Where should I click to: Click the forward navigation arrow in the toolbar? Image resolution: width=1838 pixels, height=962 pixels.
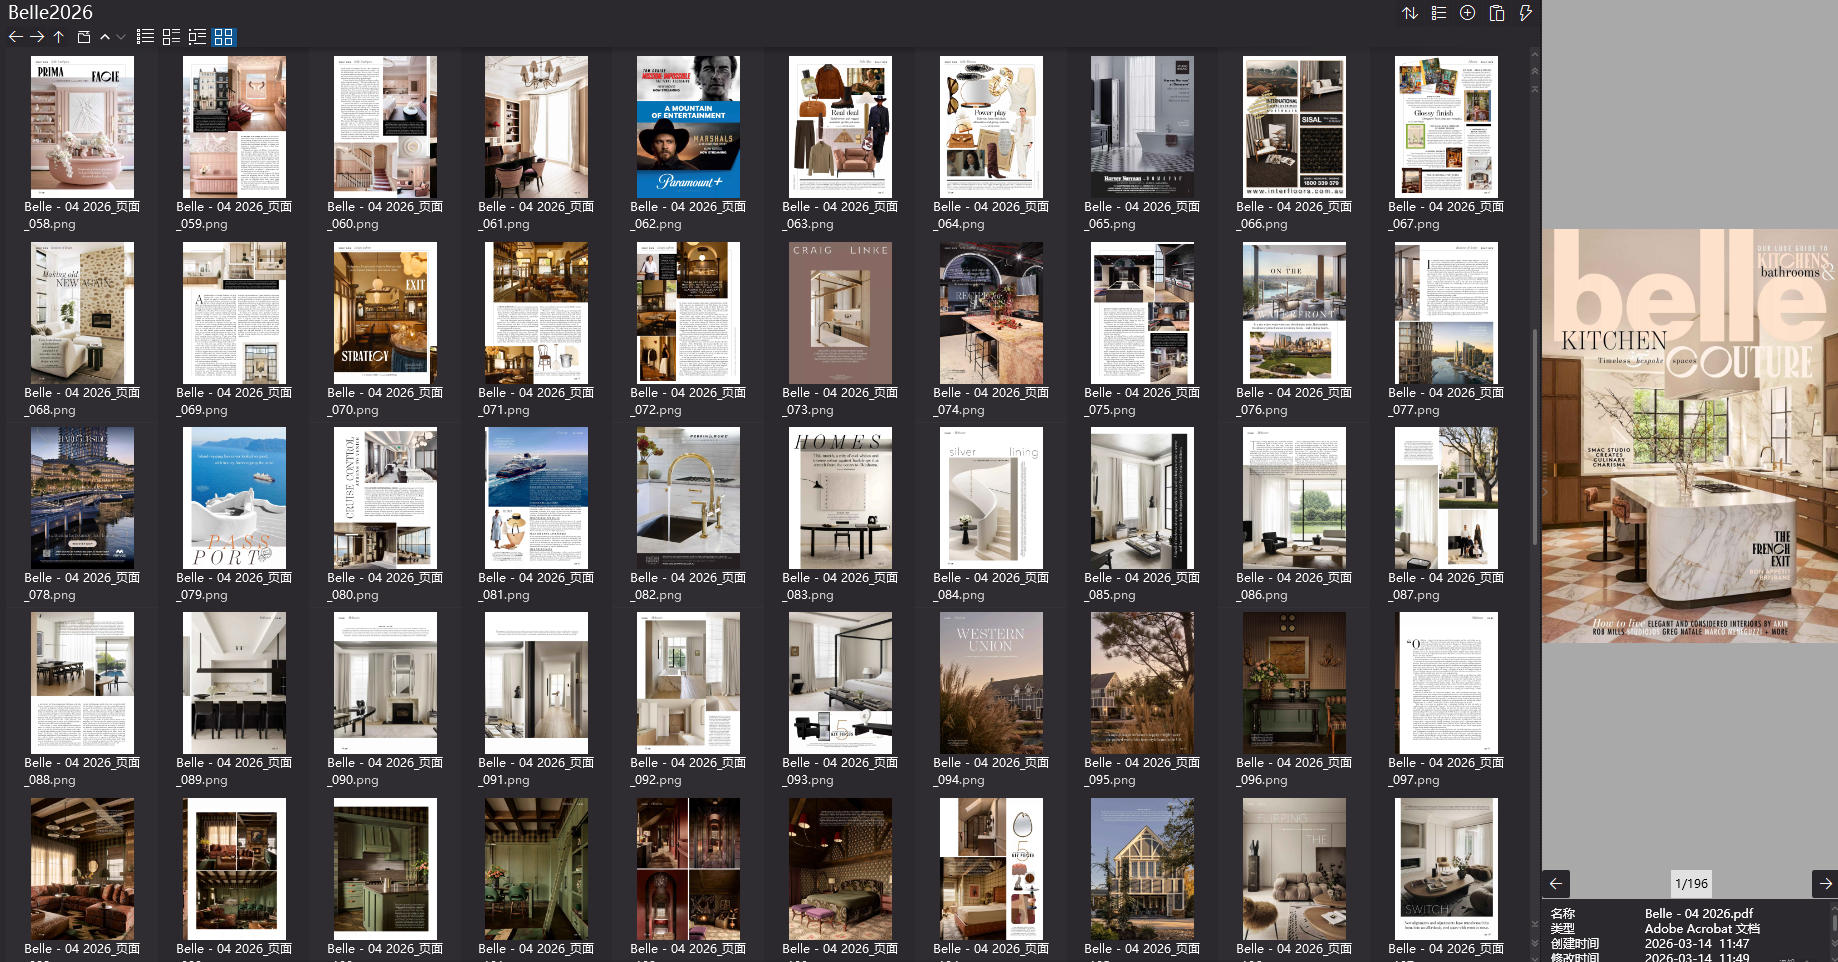(x=37, y=37)
